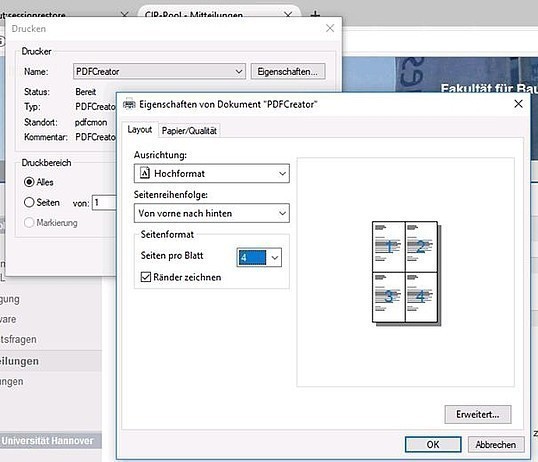The height and width of the screenshot is (462, 538).
Task: Switch to the Papier/Qualität tab
Action: [189, 130]
